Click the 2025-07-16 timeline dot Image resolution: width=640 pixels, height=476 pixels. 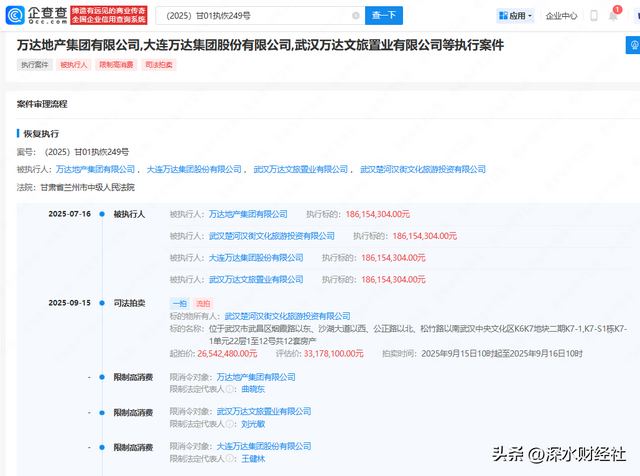[x=101, y=214]
